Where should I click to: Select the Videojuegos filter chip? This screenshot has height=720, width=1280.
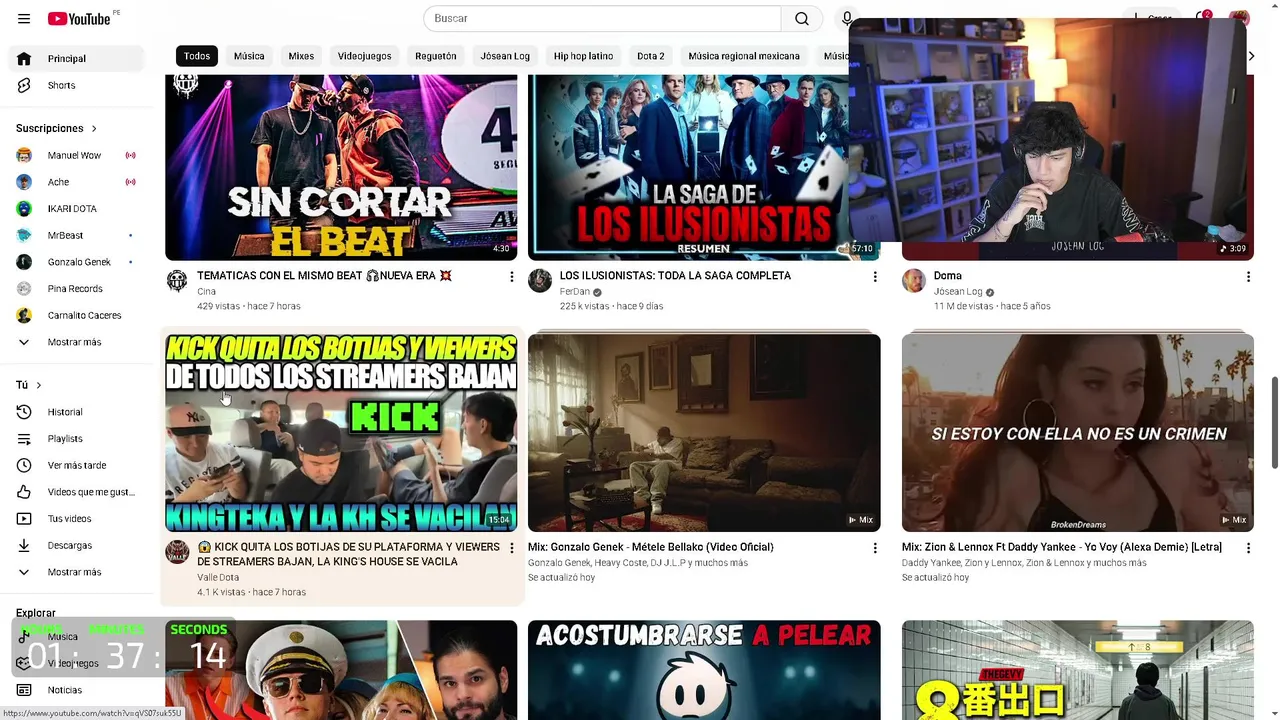[364, 56]
